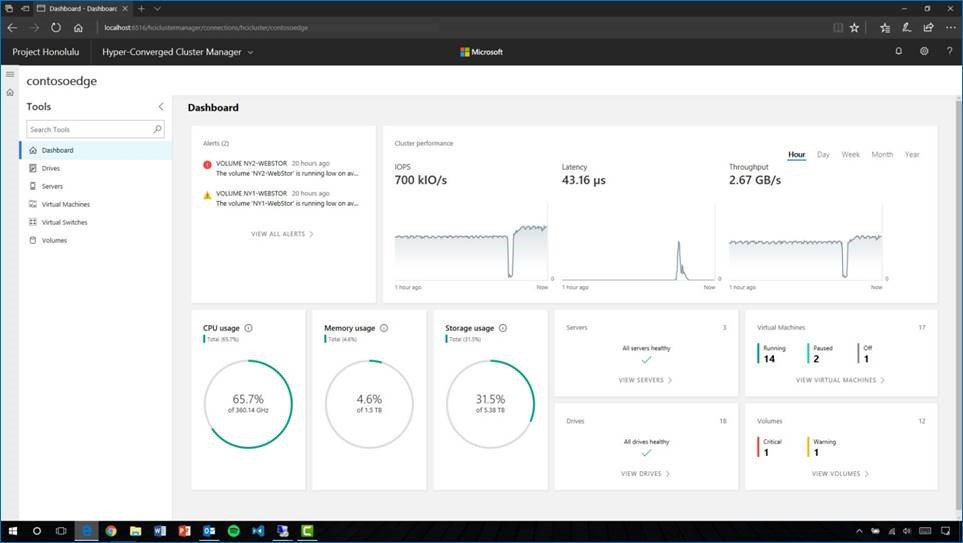This screenshot has width=963, height=543.
Task: Click the Volumes icon in Tools list
Action: pyautogui.click(x=33, y=240)
